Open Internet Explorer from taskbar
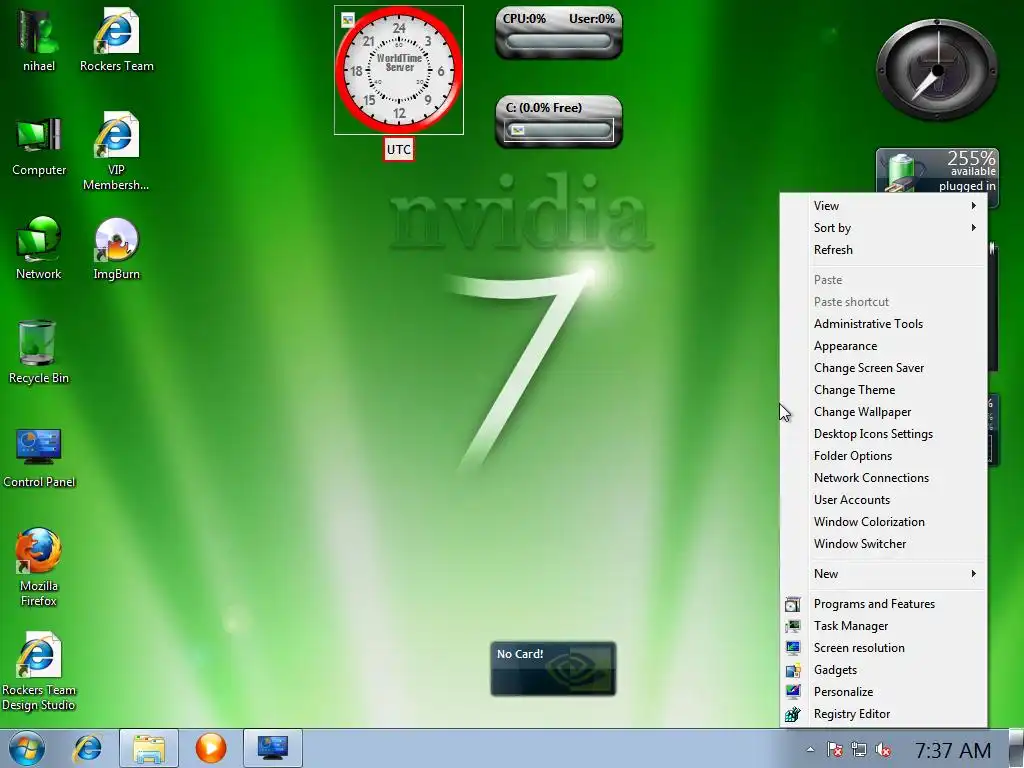Screen dimensions: 1024x768 (87, 748)
